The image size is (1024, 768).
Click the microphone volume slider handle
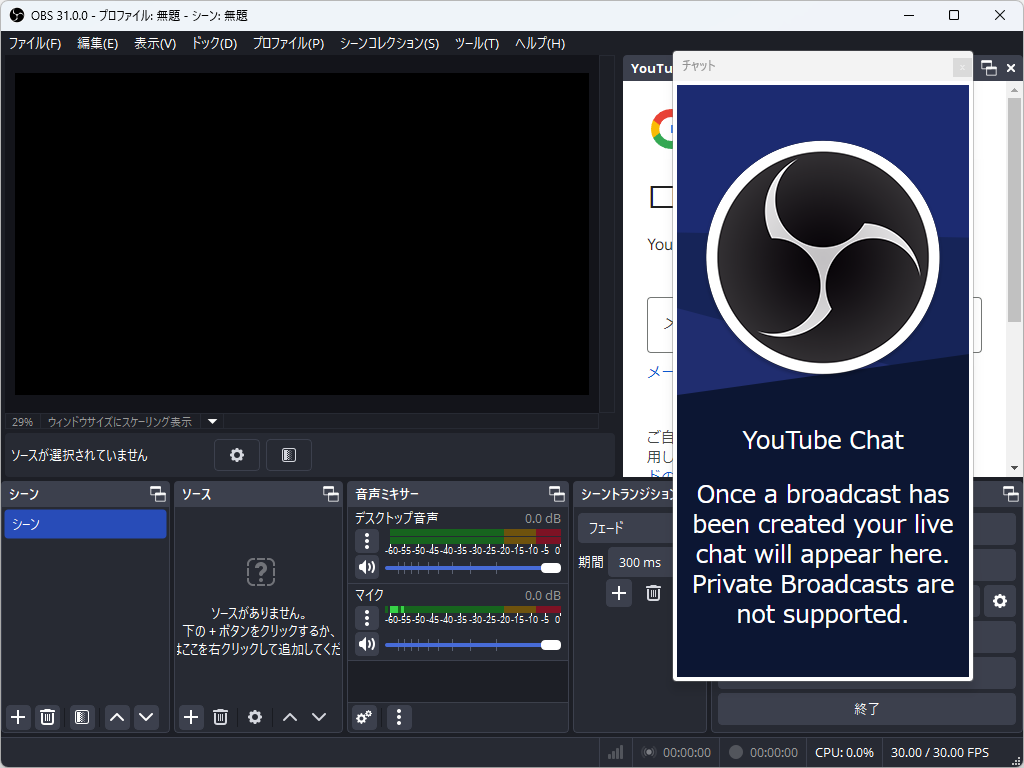[x=550, y=645]
